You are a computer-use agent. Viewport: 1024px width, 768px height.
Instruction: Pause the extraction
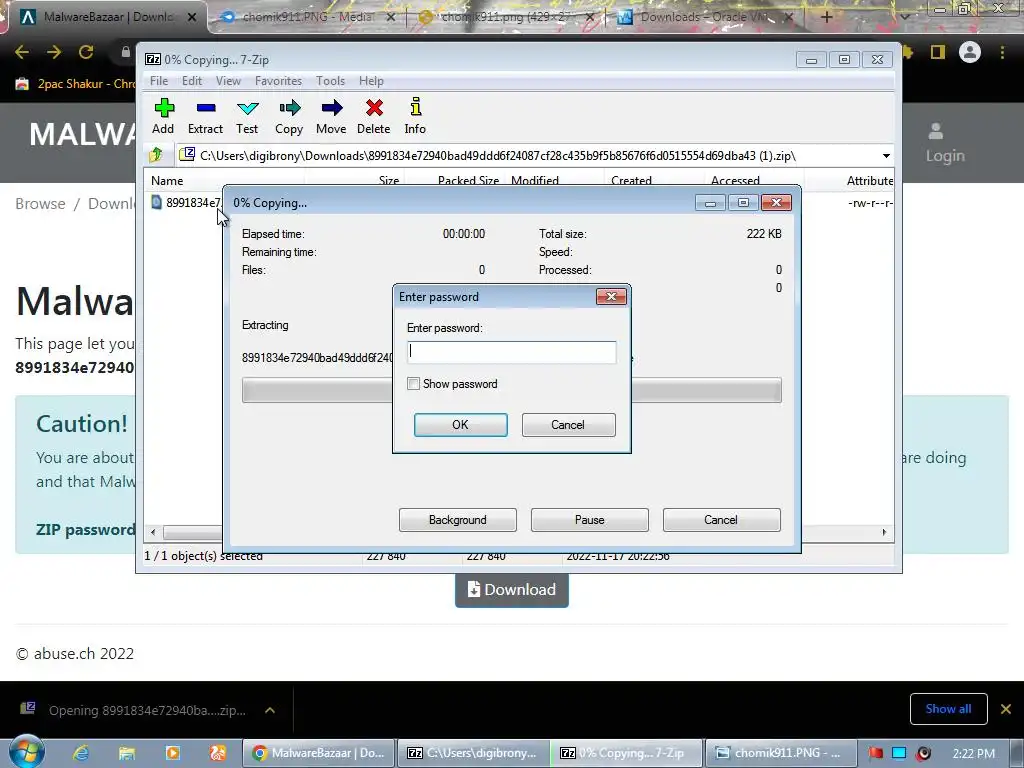(x=590, y=520)
